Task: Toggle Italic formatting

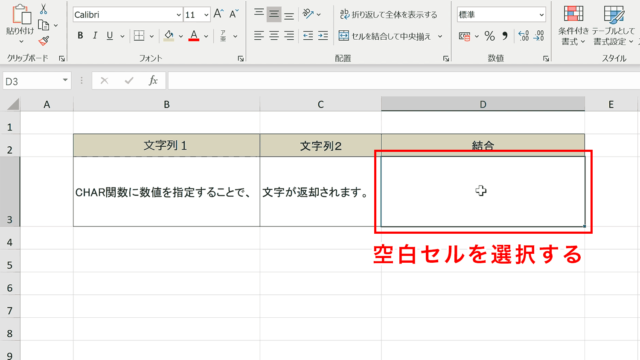Action: click(95, 36)
